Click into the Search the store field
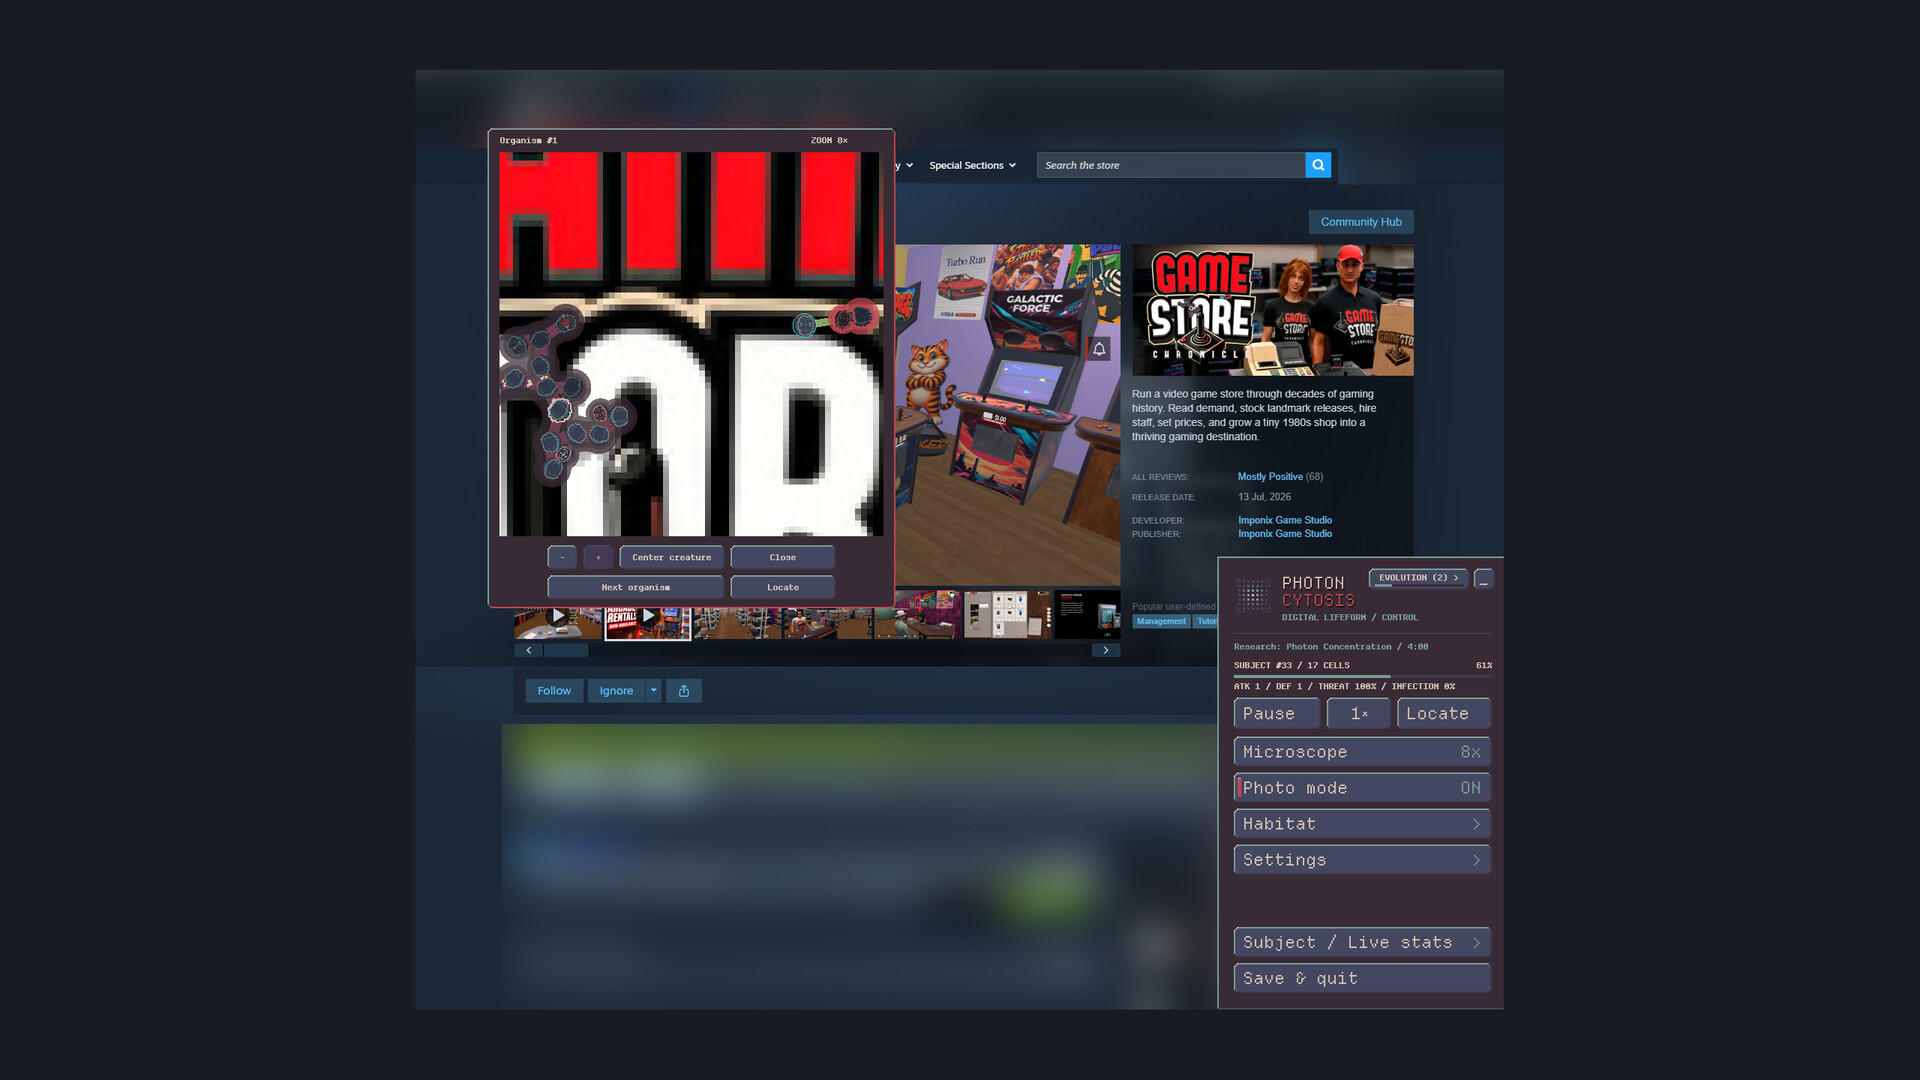Image resolution: width=1920 pixels, height=1080 pixels. point(1171,165)
